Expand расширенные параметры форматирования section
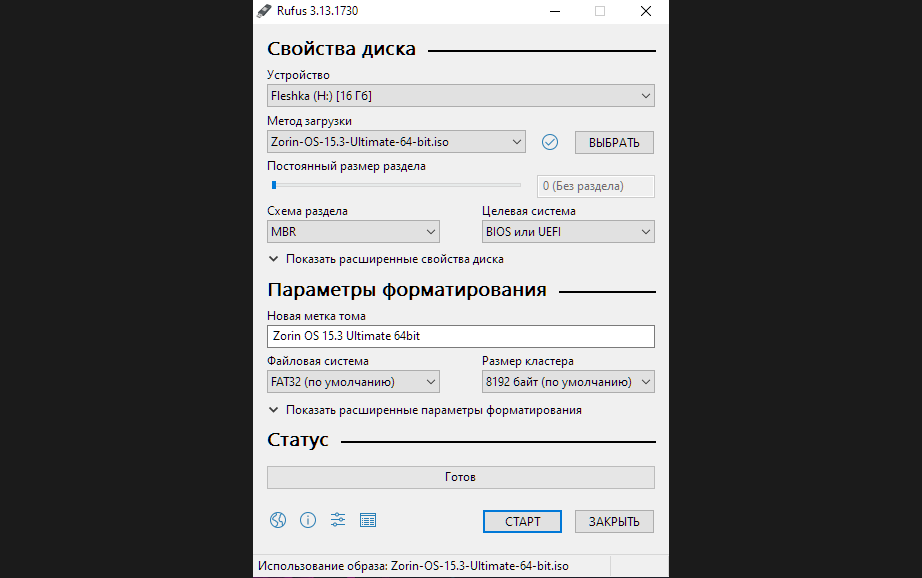 pyautogui.click(x=425, y=410)
